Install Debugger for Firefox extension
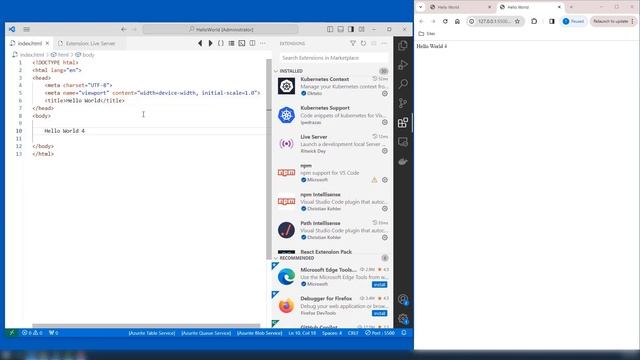This screenshot has width=640, height=360. tap(380, 313)
